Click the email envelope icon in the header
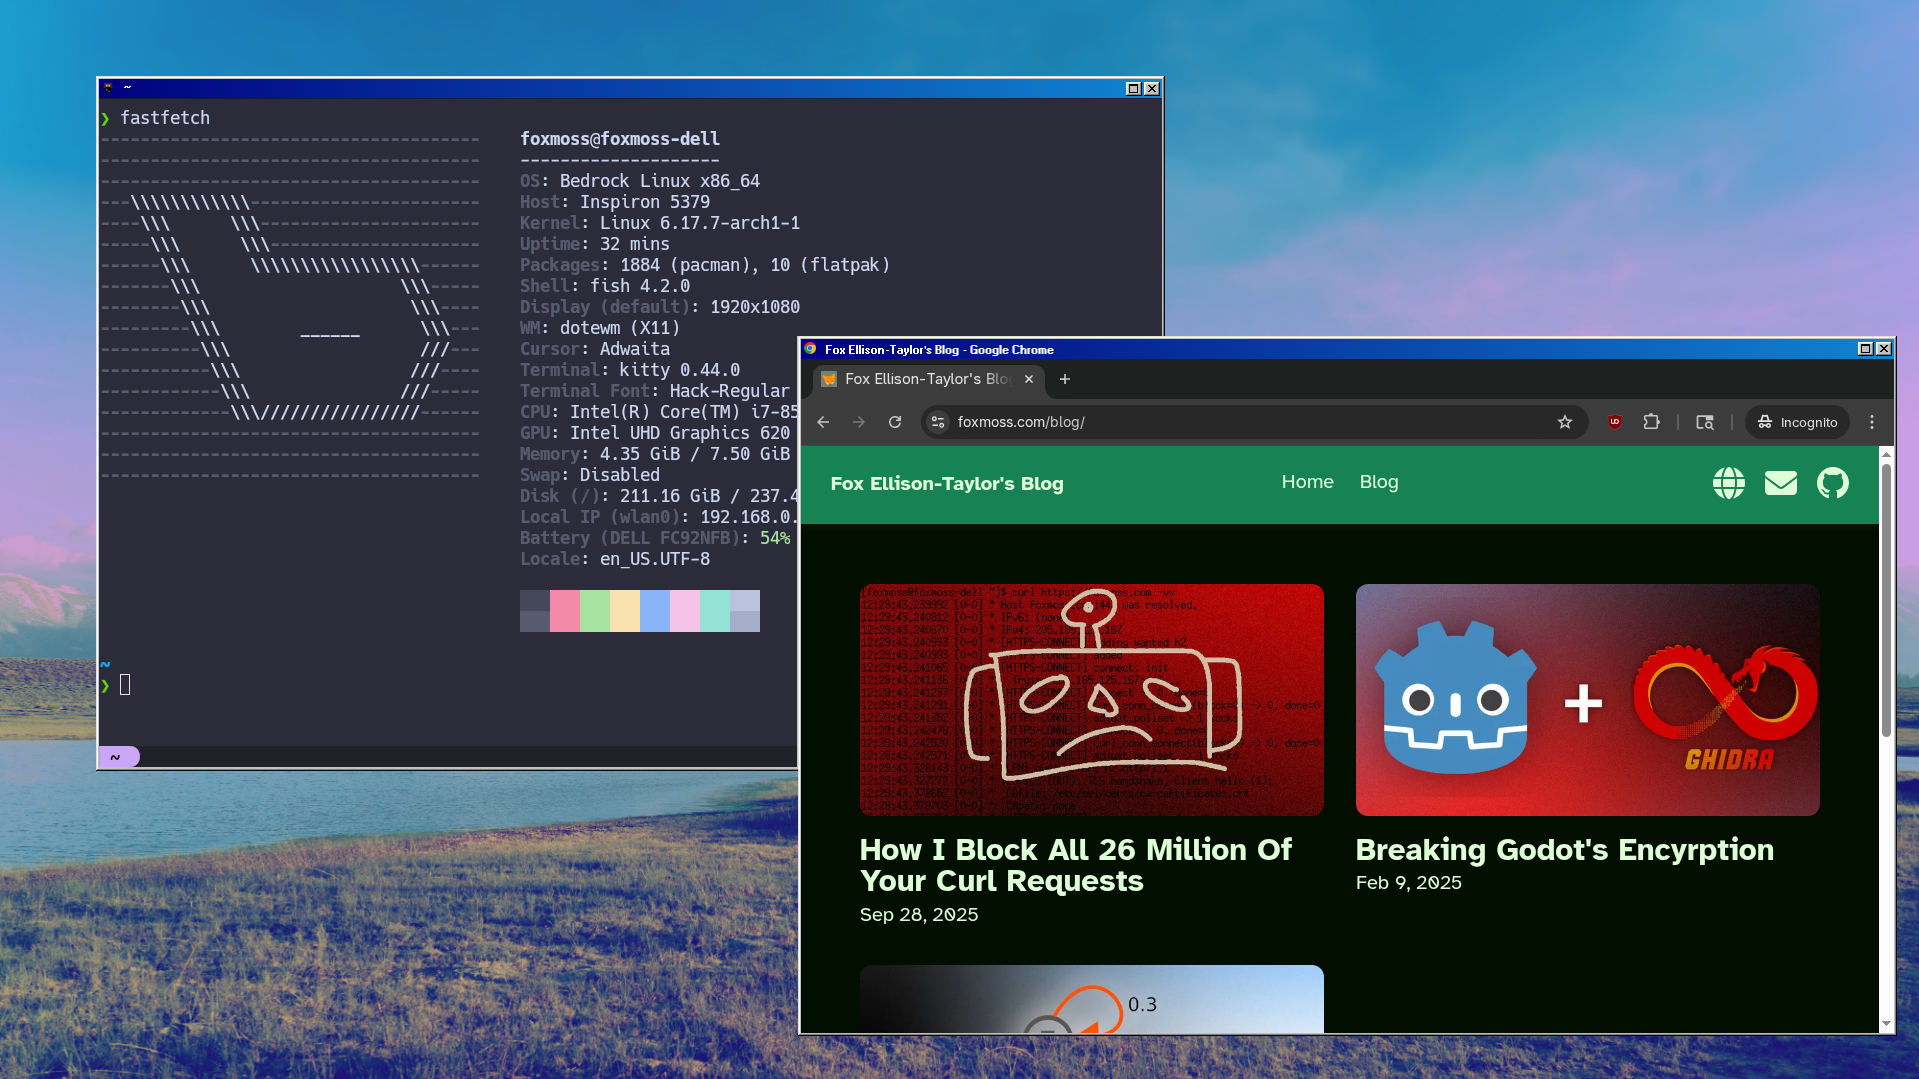This screenshot has width=1919, height=1079. (1780, 483)
